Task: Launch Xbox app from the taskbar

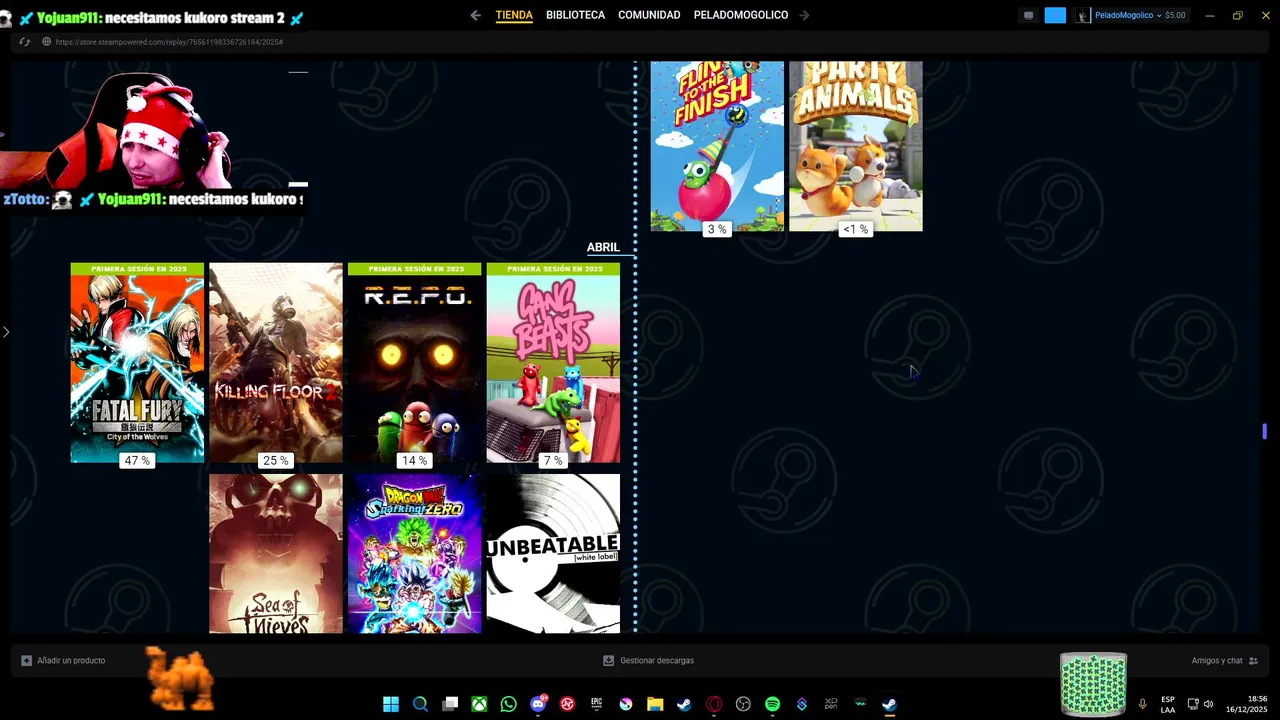Action: point(479,704)
